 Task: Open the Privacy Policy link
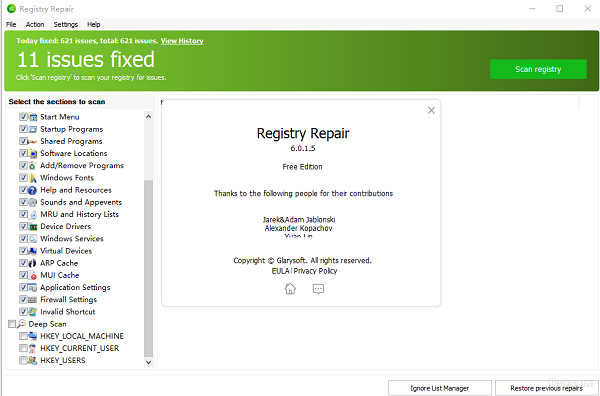[315, 271]
